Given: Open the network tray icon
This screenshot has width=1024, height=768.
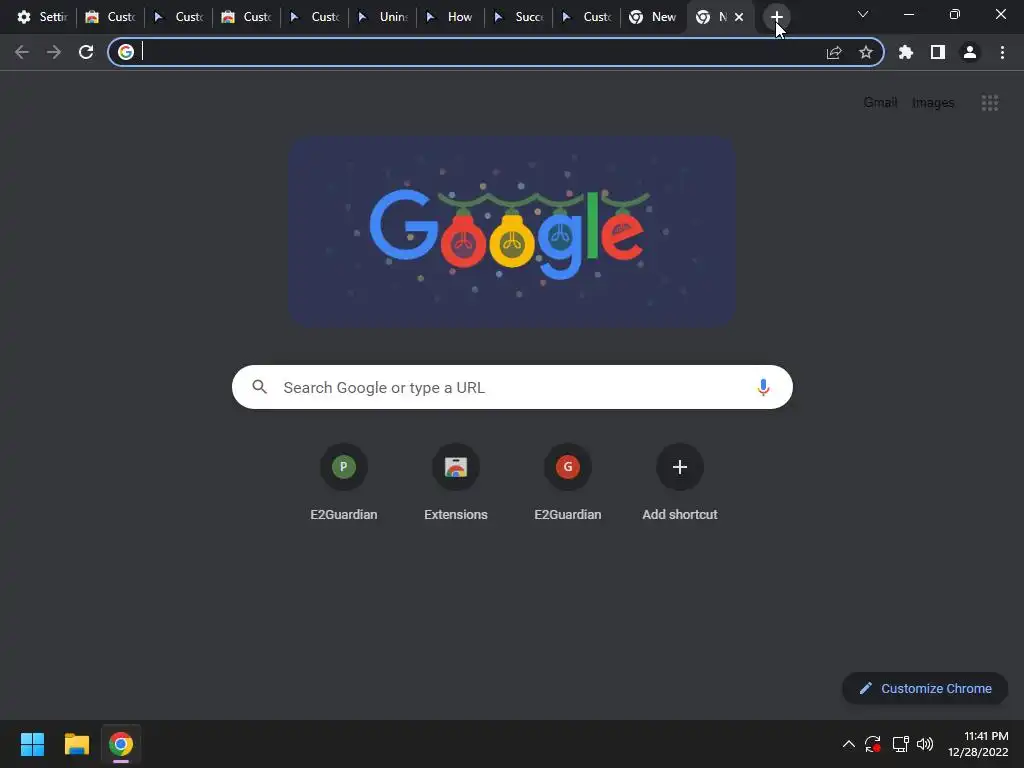Looking at the screenshot, I should tap(901, 744).
